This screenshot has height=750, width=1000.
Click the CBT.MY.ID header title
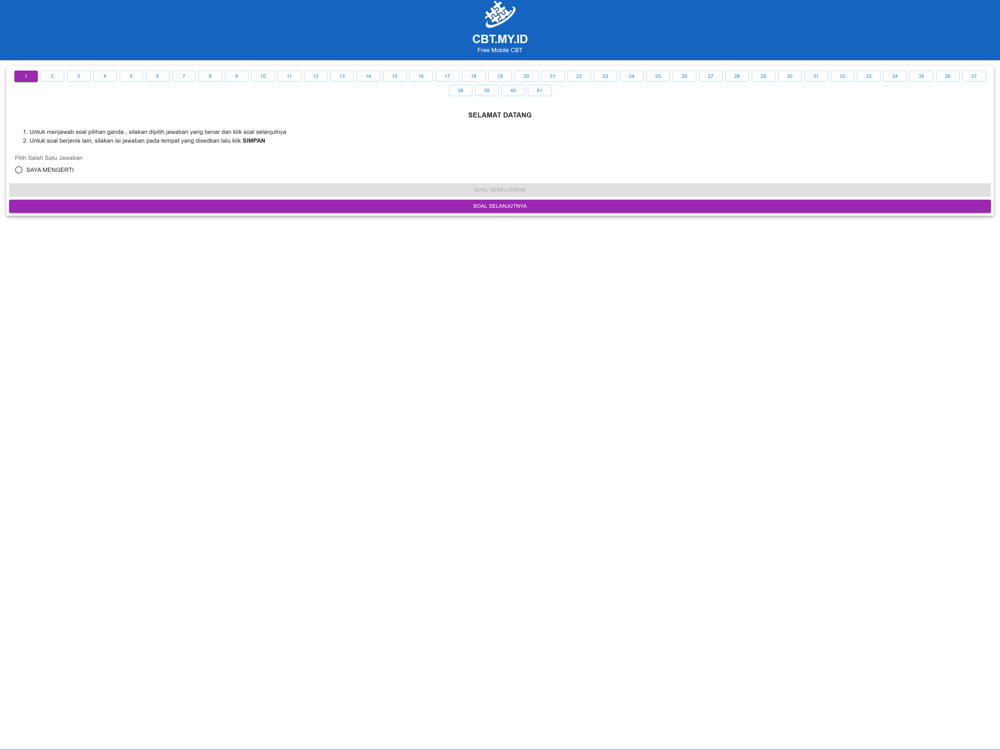(500, 39)
